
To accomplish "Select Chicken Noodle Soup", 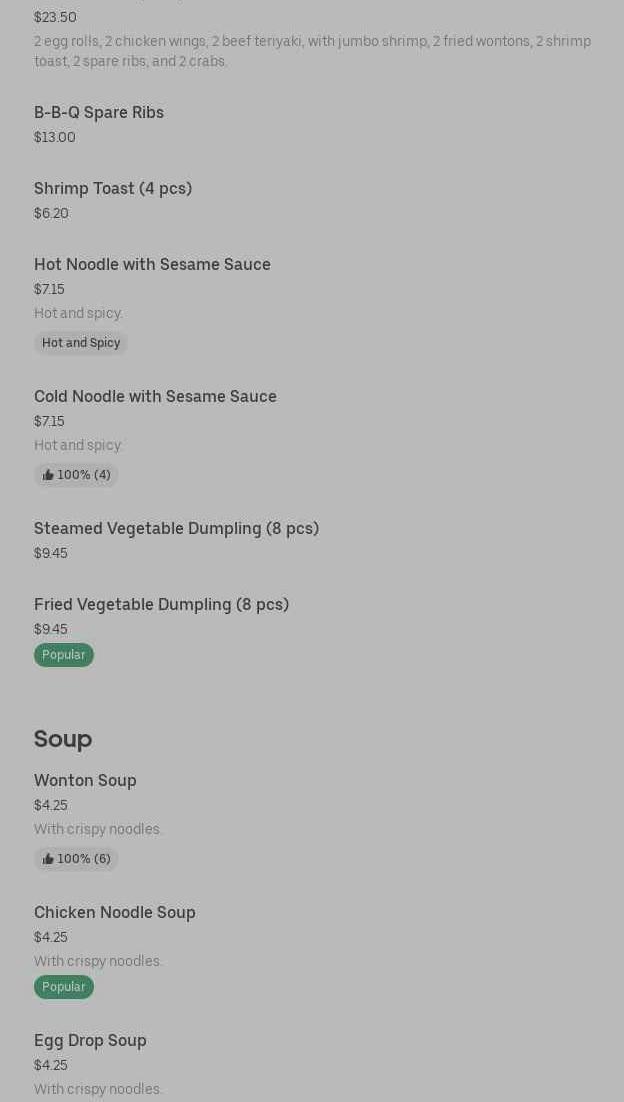I will point(115,912).
